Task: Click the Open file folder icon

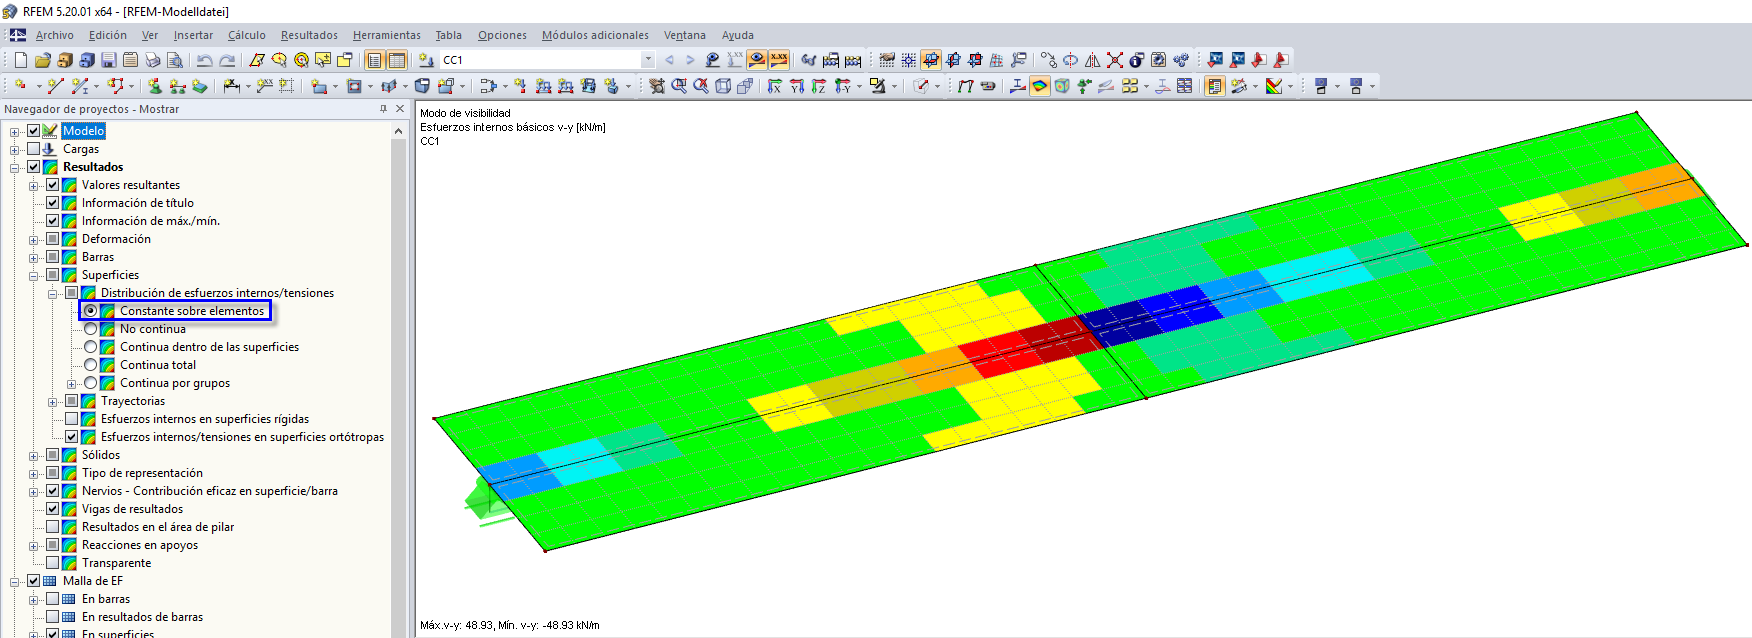Action: click(x=43, y=60)
